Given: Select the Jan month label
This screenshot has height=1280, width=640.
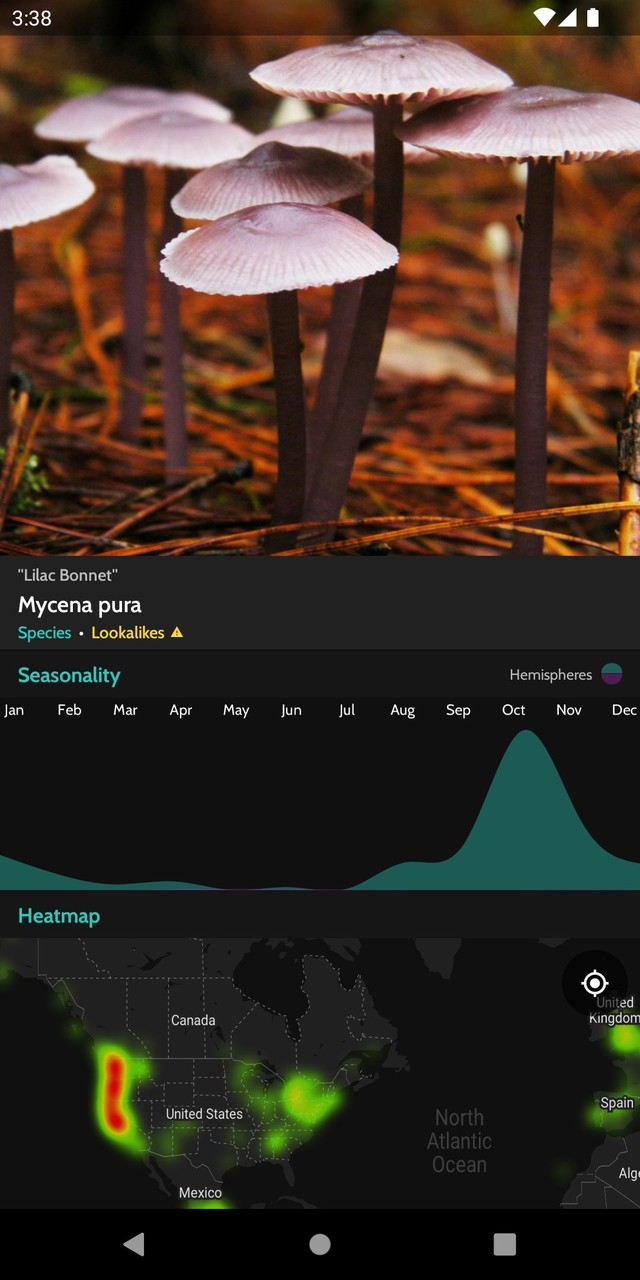Looking at the screenshot, I should click(14, 710).
